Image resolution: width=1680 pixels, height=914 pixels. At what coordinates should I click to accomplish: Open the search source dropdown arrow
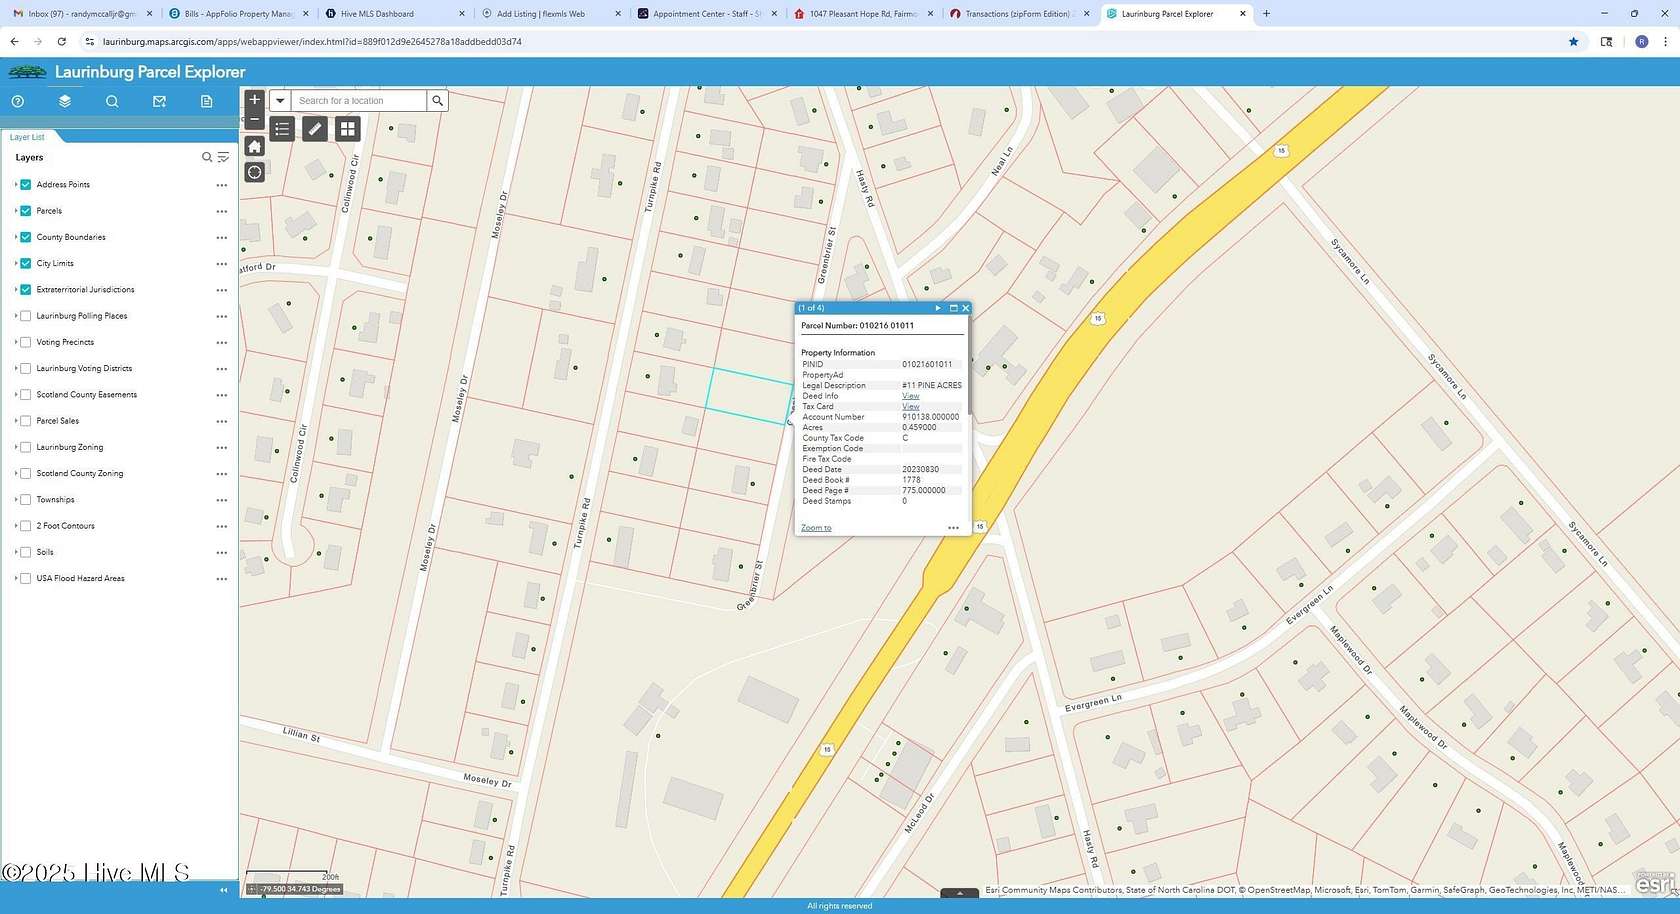click(280, 100)
